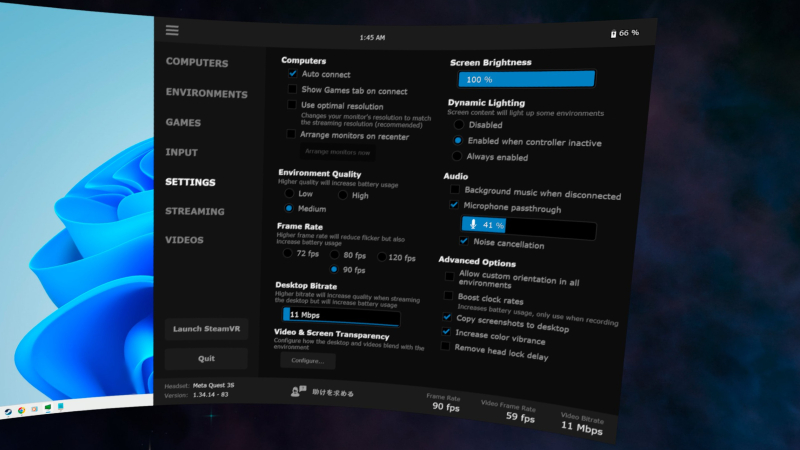Uncheck the Auto connect checkbox

292,74
